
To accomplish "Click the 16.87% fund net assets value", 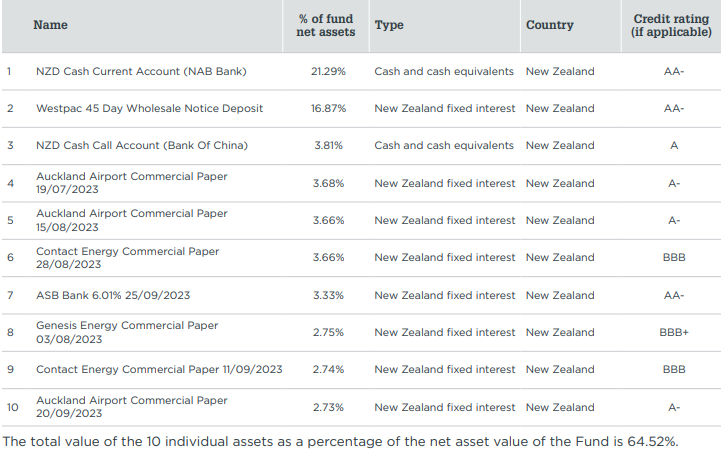I will click(x=328, y=108).
